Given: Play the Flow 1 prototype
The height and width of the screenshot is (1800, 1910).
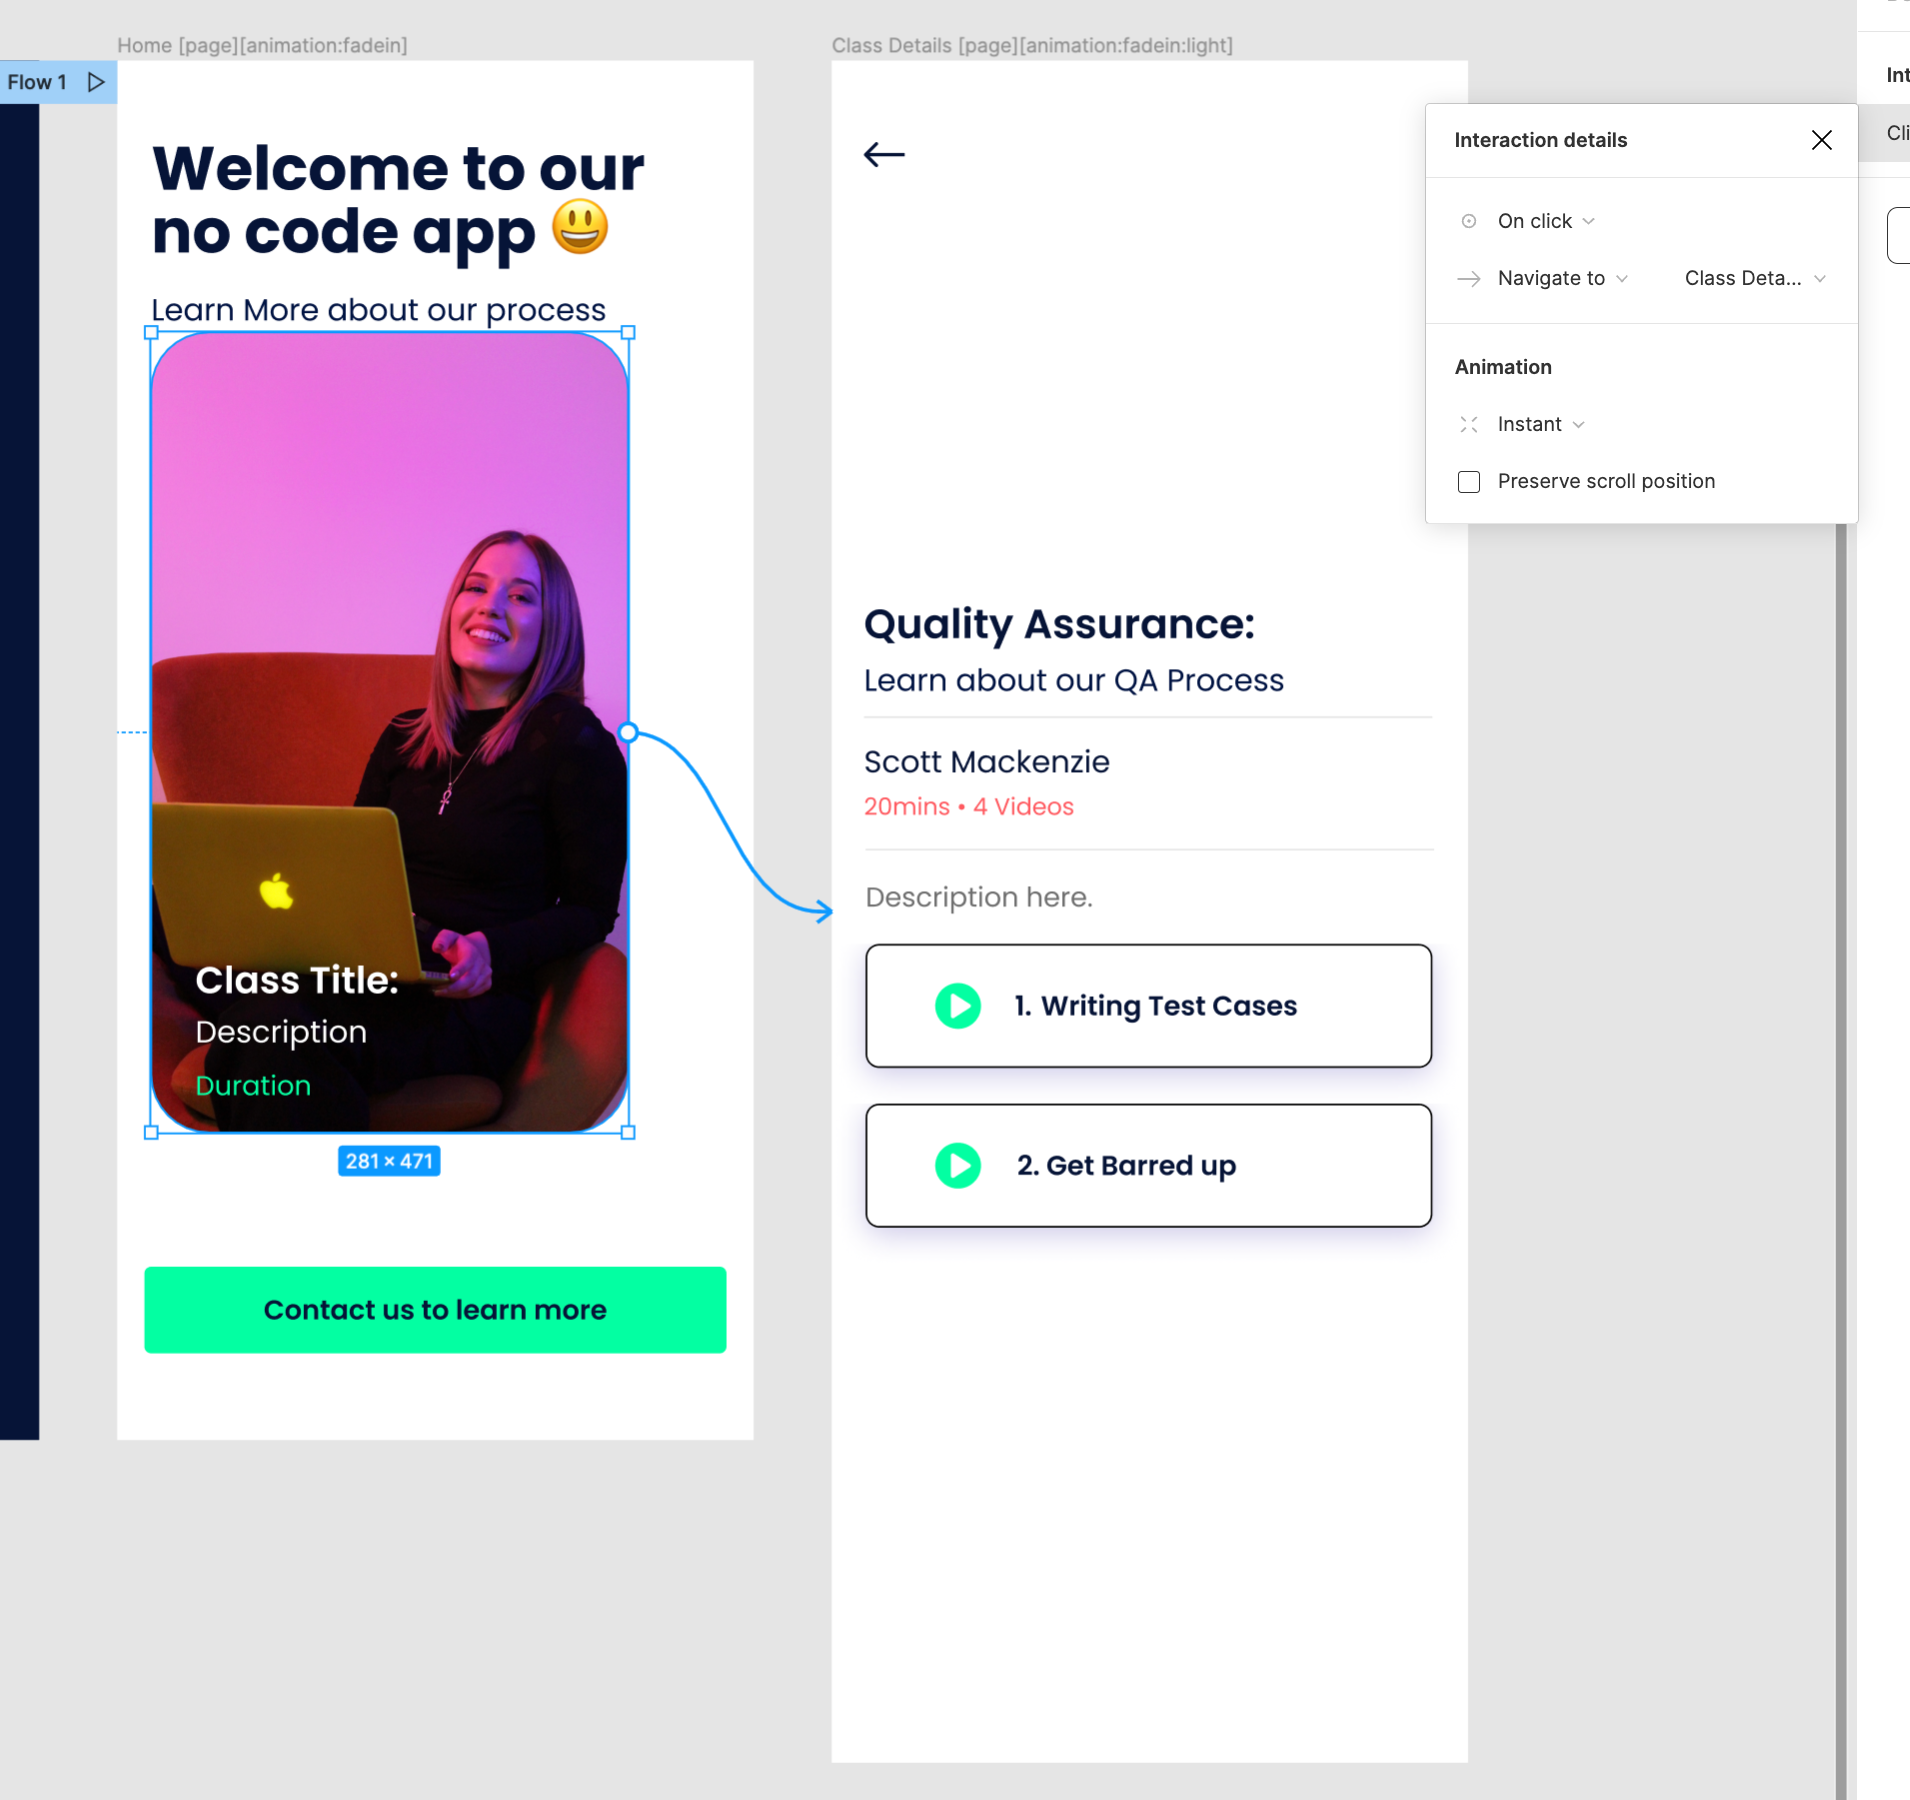Looking at the screenshot, I should pyautogui.click(x=96, y=82).
